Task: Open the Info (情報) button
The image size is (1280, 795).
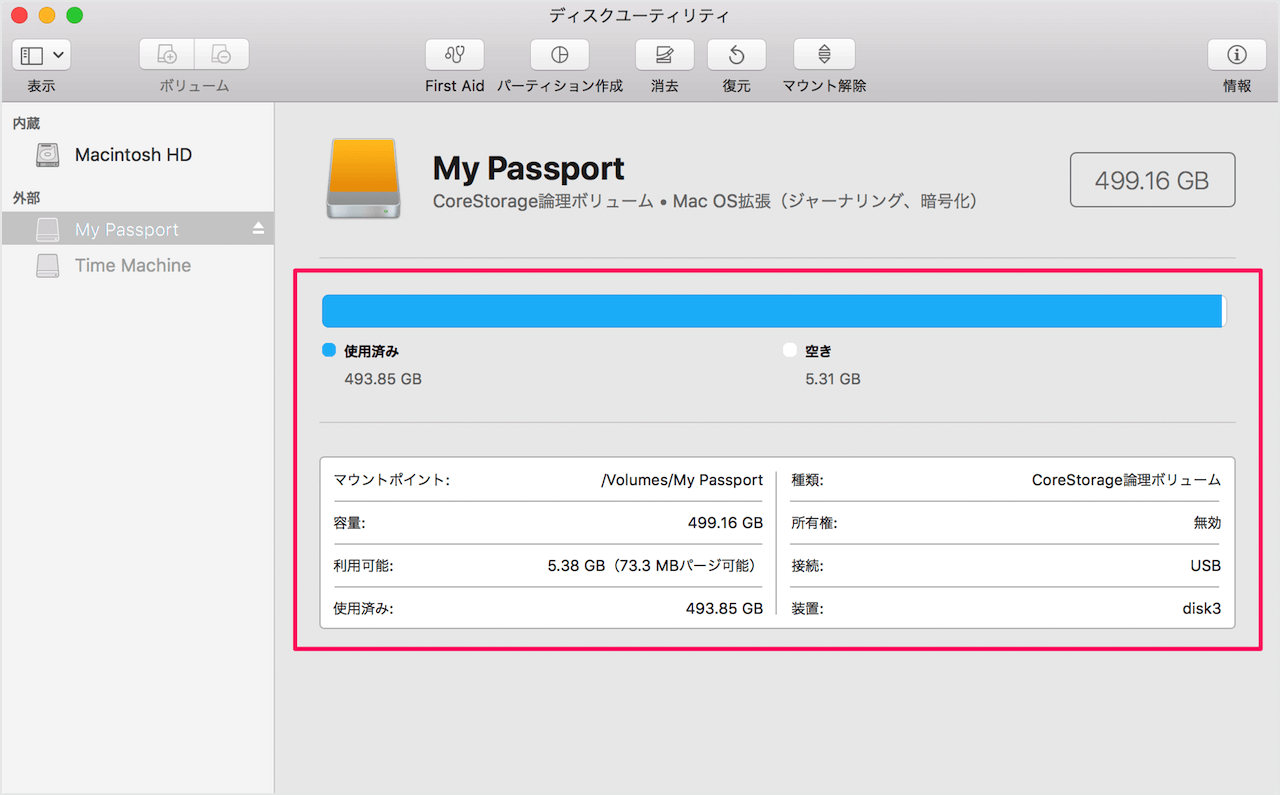Action: tap(1237, 55)
